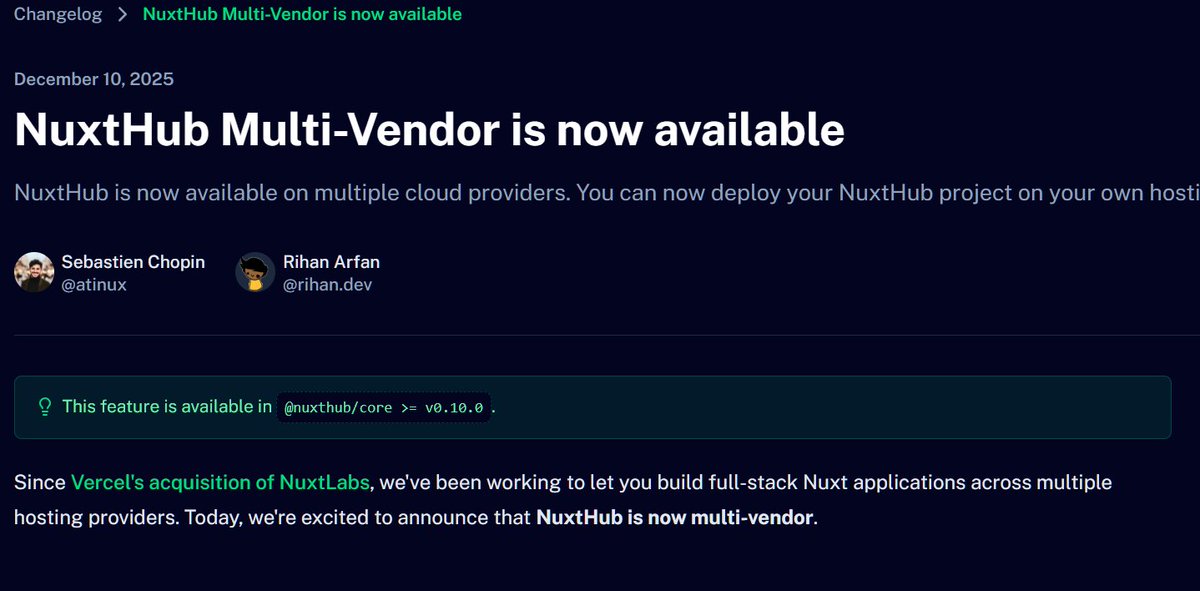This screenshot has width=1200, height=591.
Task: Open Rihan Arfan's avatar image
Action: [x=255, y=272]
